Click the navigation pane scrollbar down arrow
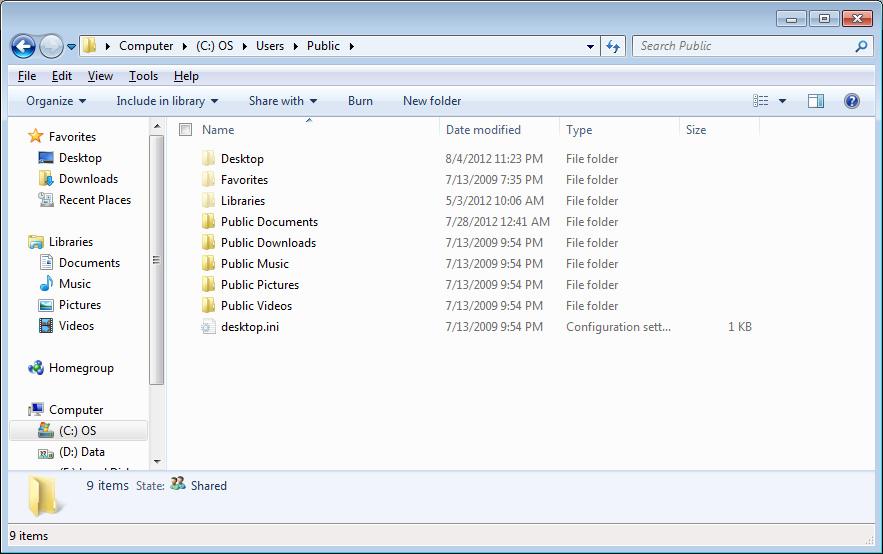 coord(157,462)
